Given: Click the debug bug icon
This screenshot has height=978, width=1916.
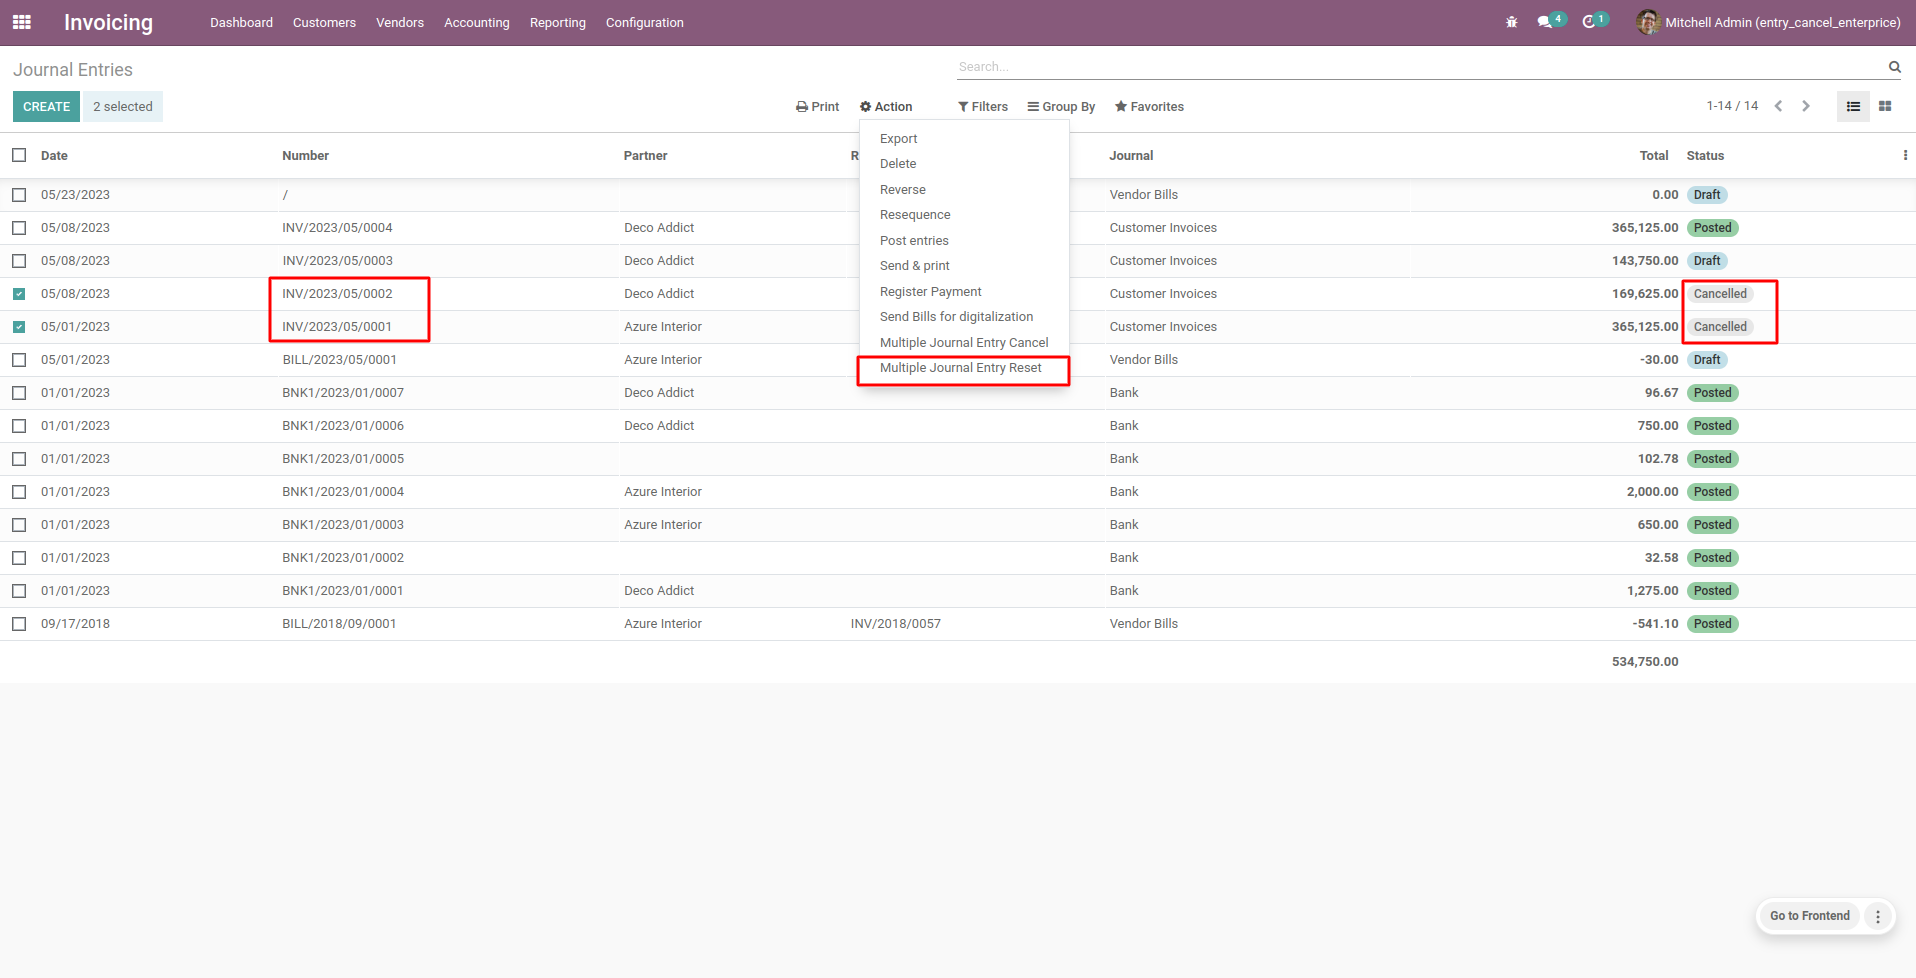Looking at the screenshot, I should click(x=1511, y=22).
